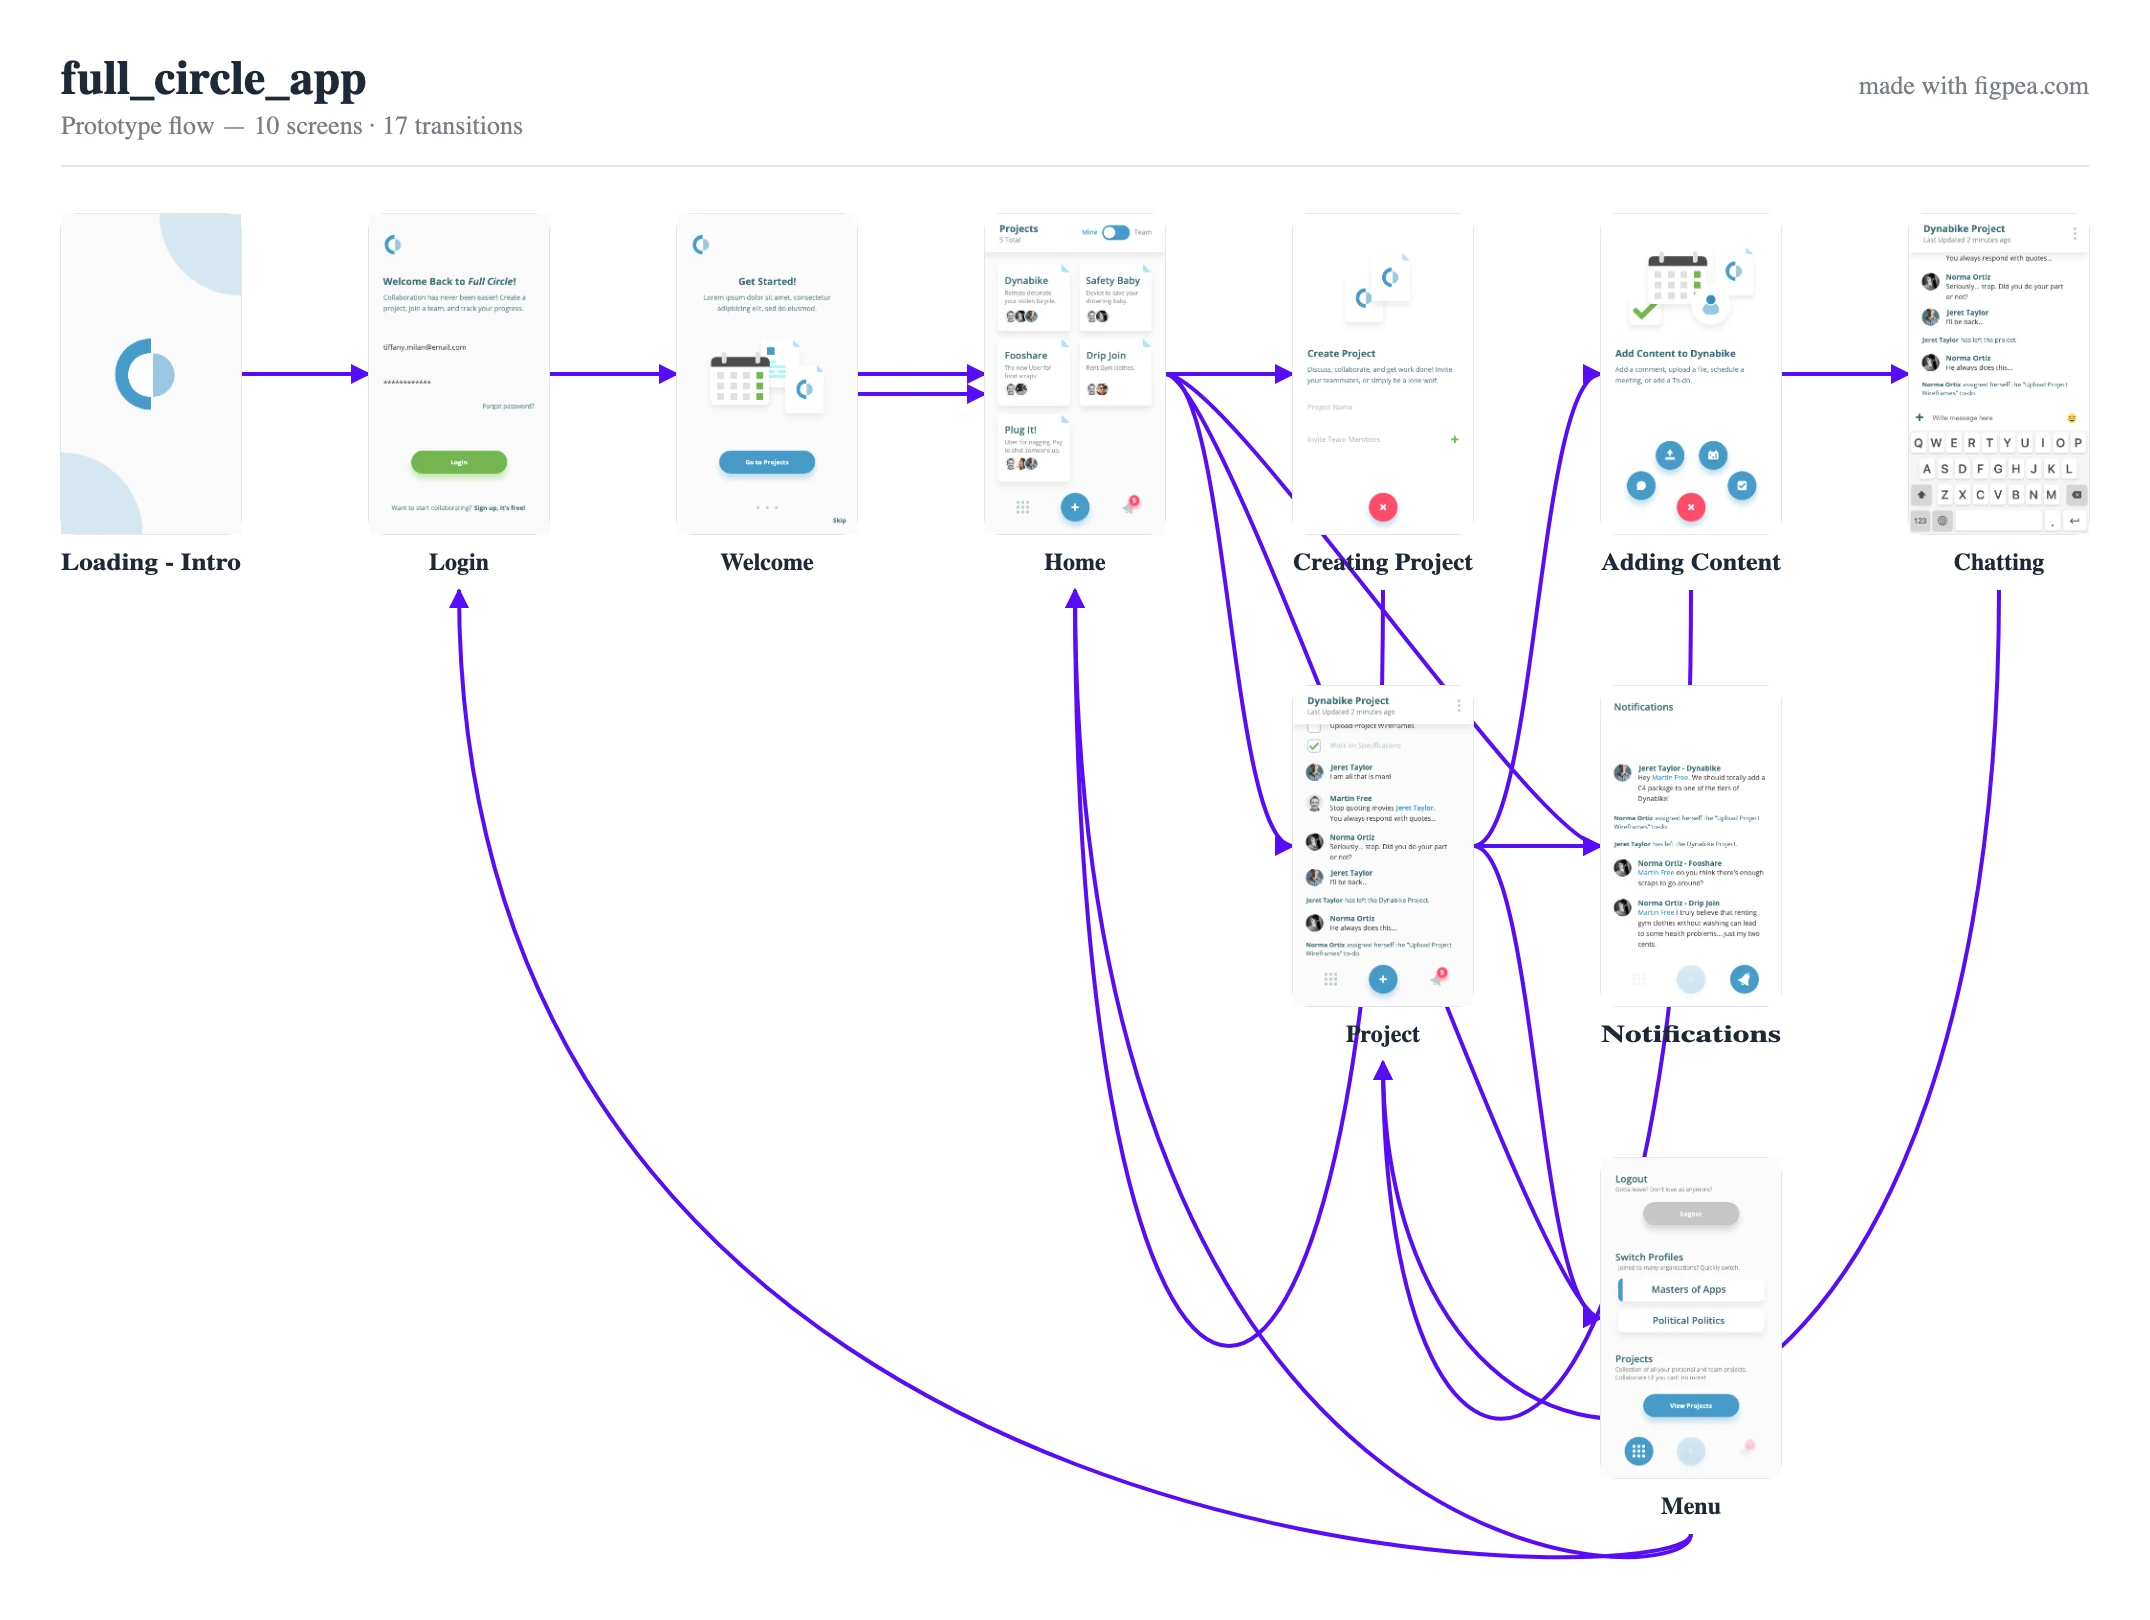Click 'Creating Project' screen label
This screenshot has width=2150, height=1620.
click(x=1383, y=562)
